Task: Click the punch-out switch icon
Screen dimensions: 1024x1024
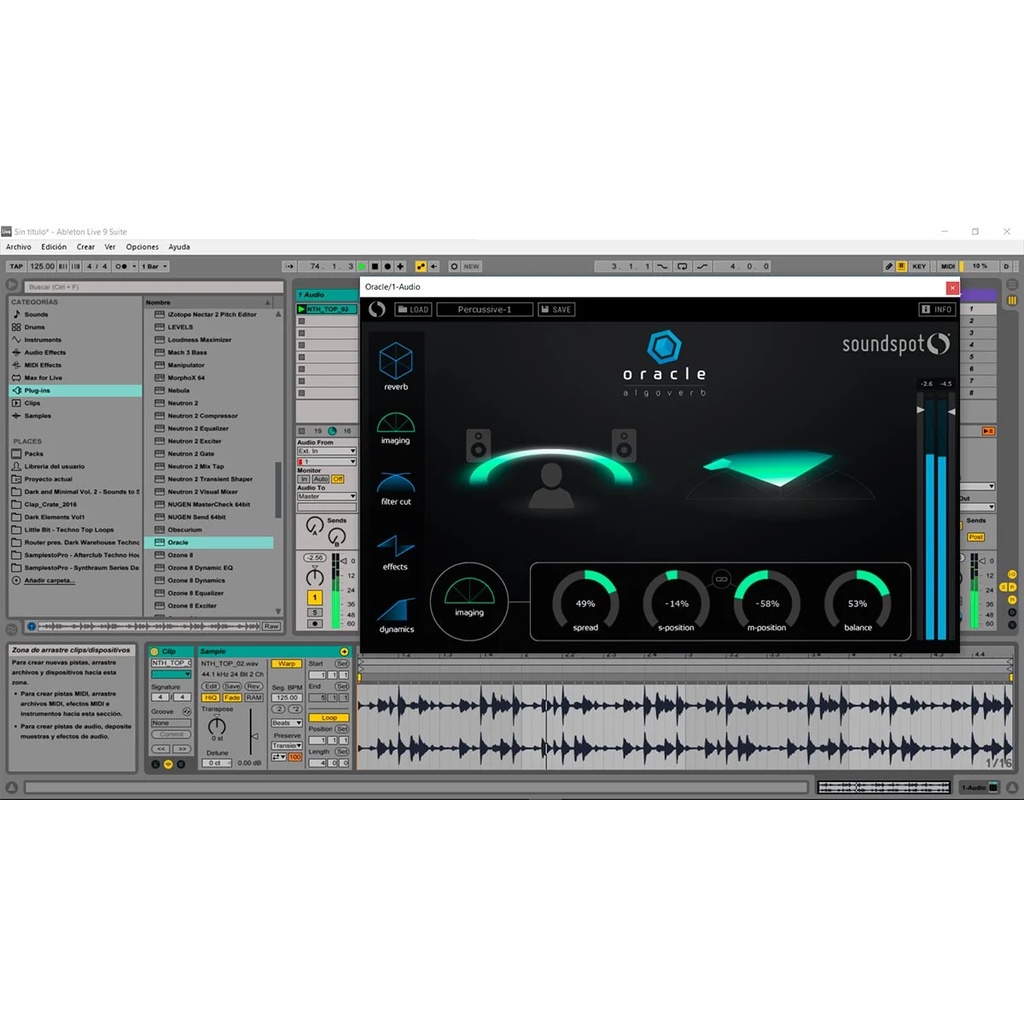Action: coord(703,266)
